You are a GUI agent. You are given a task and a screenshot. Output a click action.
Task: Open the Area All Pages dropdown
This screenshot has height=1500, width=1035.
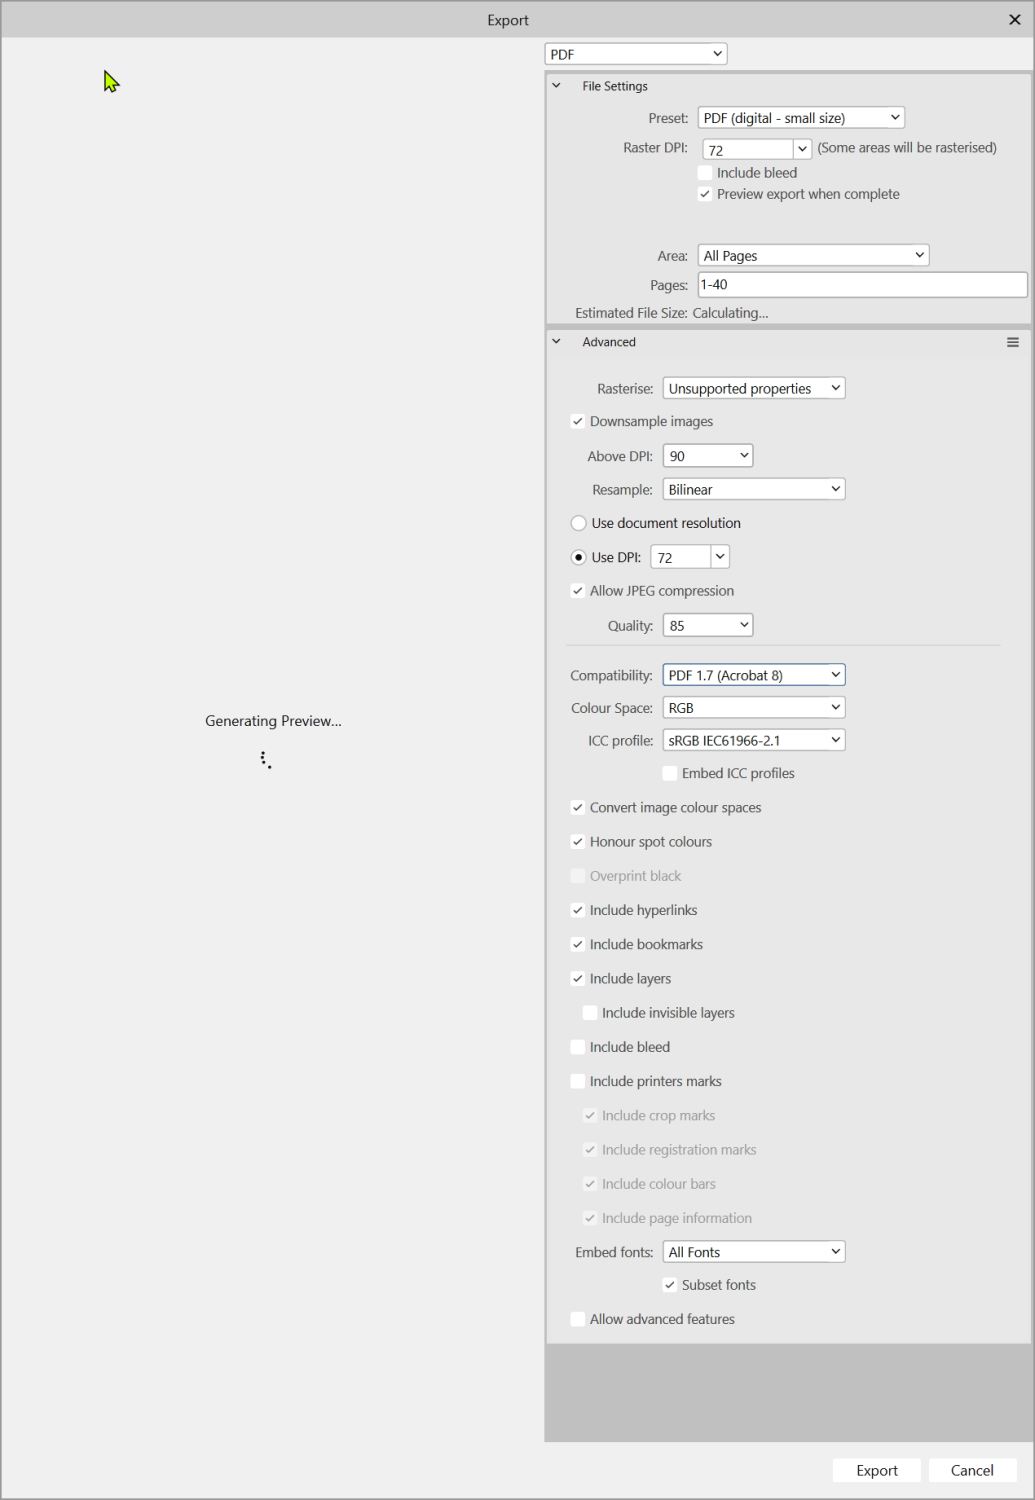click(814, 256)
